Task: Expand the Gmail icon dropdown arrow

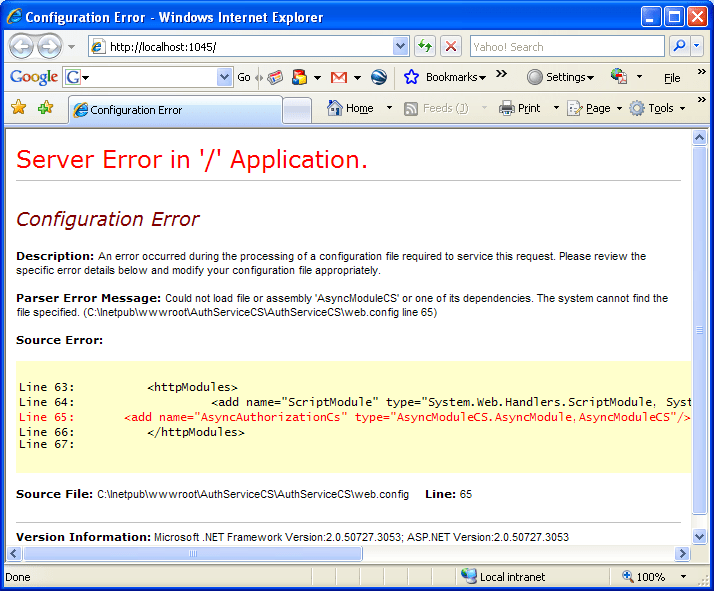Action: pos(357,78)
